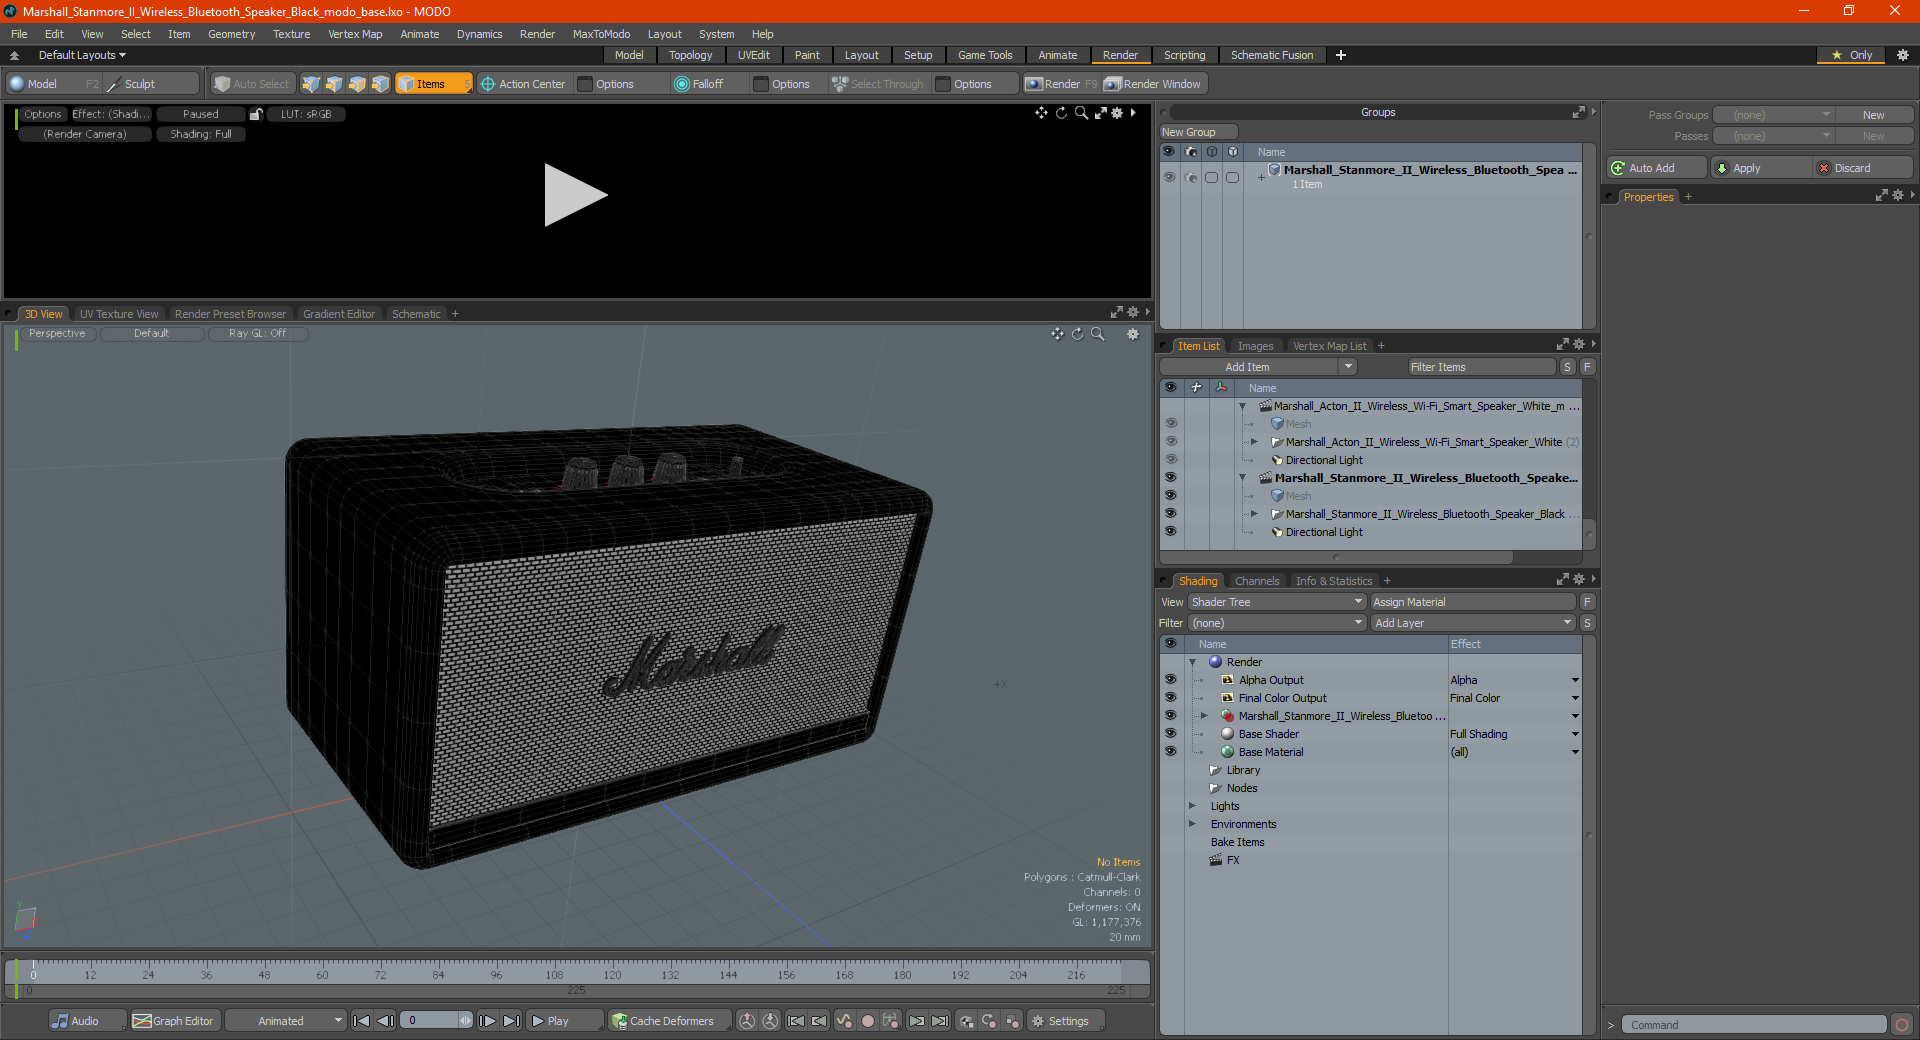This screenshot has height=1040, width=1920.
Task: Toggle Options checkbox after Action Center
Action: click(585, 84)
